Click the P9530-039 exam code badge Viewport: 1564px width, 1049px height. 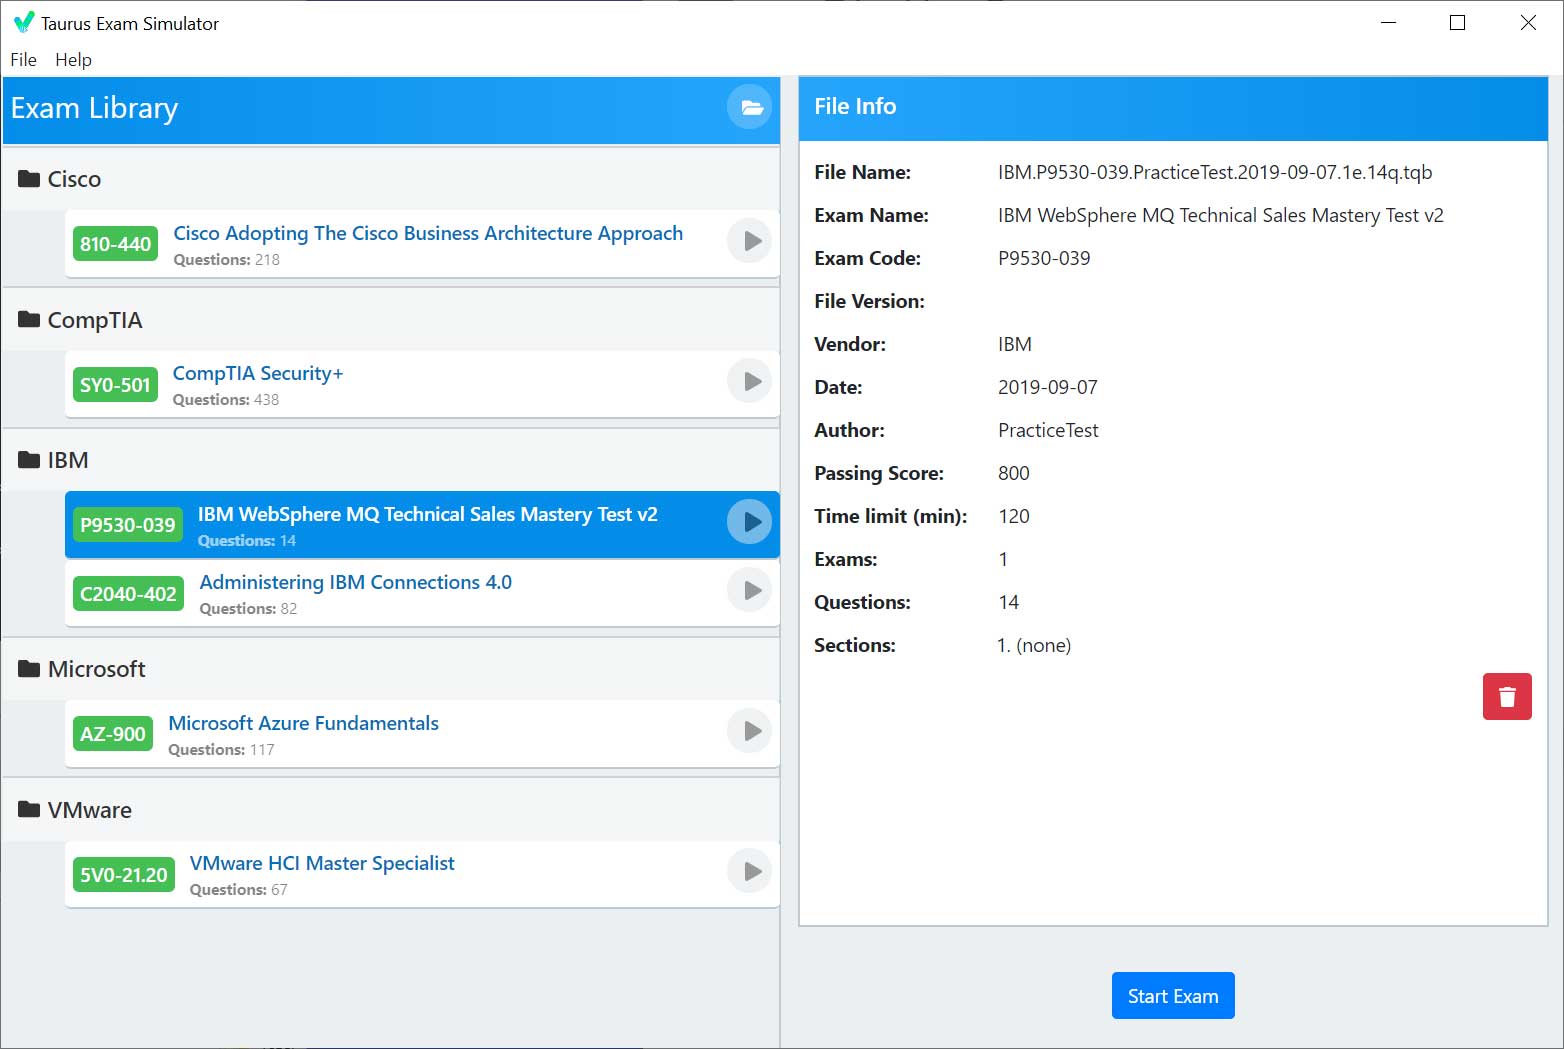[128, 525]
